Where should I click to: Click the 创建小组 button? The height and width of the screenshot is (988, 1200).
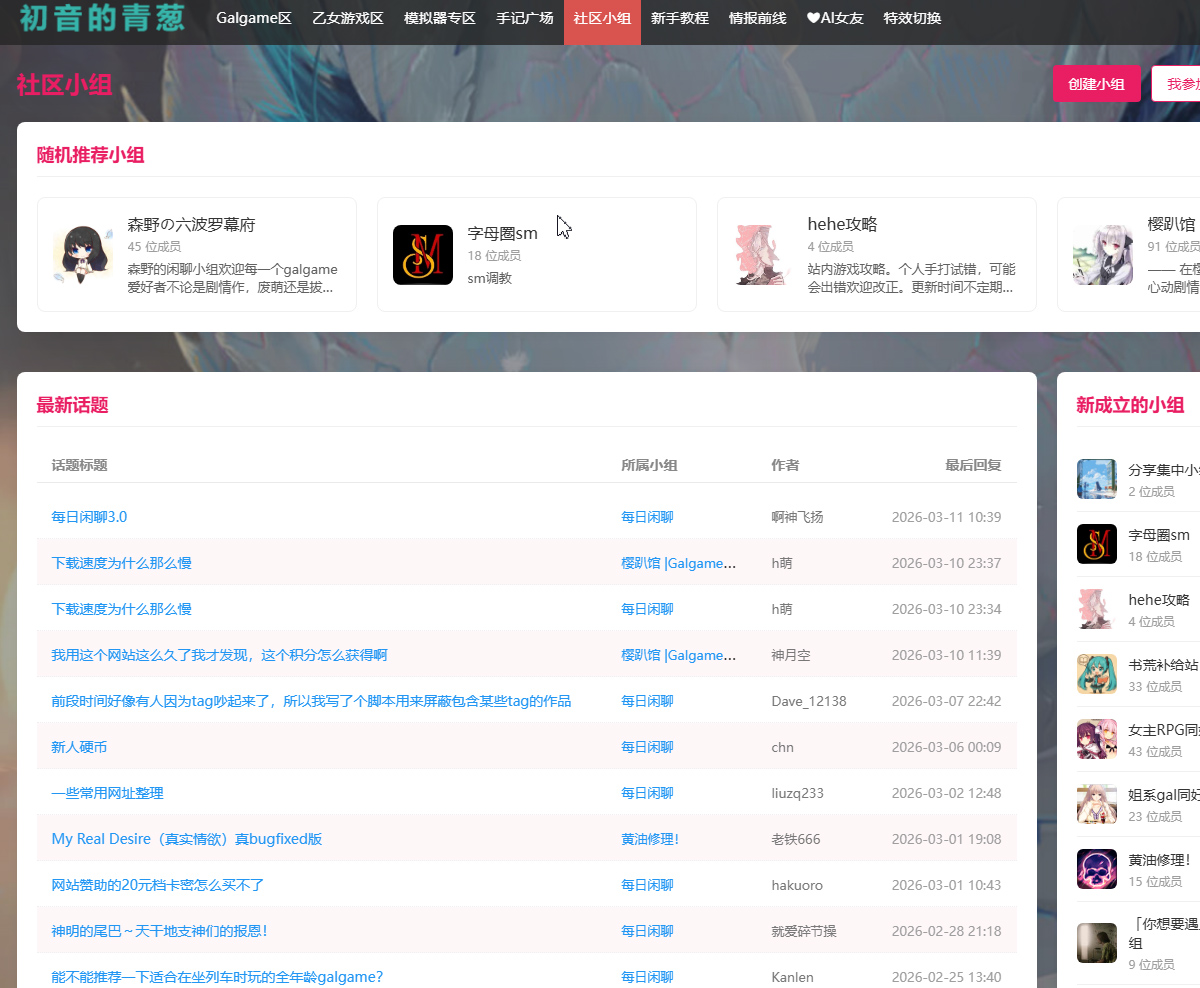1097,84
